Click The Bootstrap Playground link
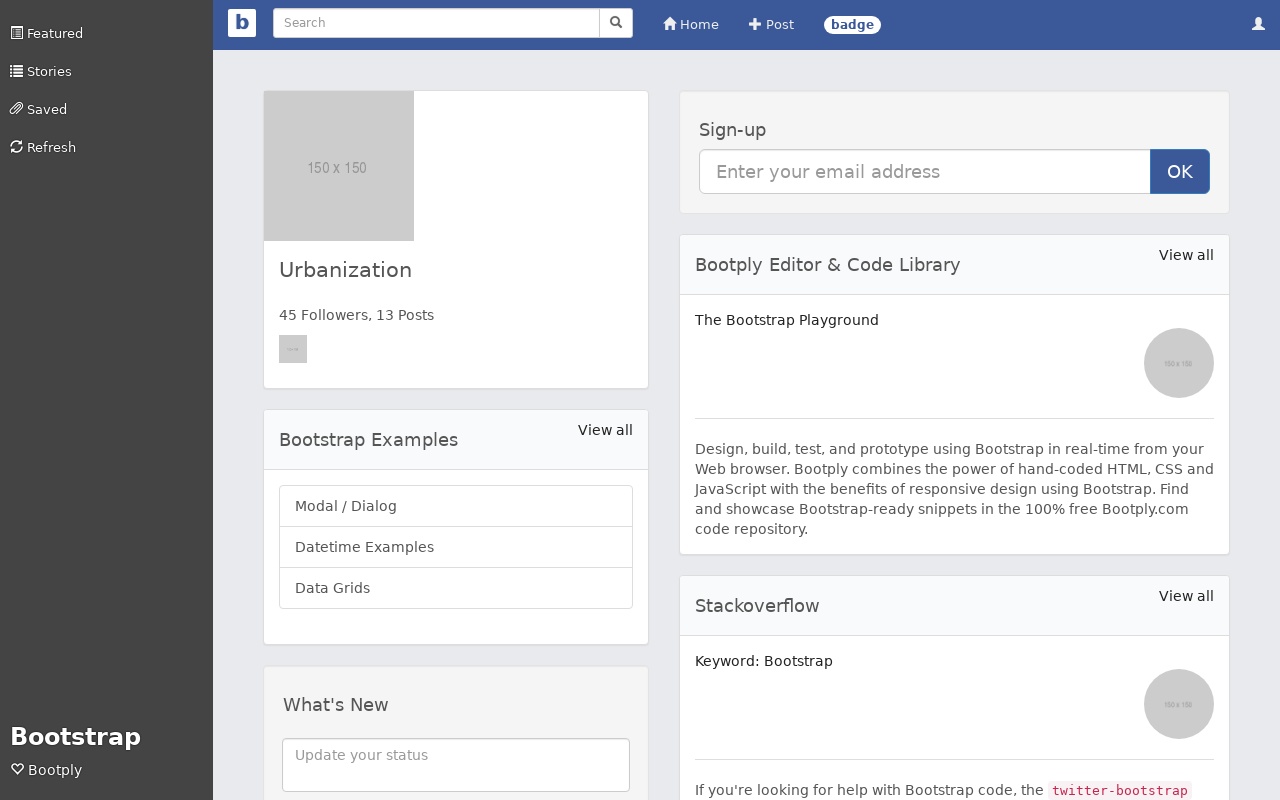 [x=787, y=320]
